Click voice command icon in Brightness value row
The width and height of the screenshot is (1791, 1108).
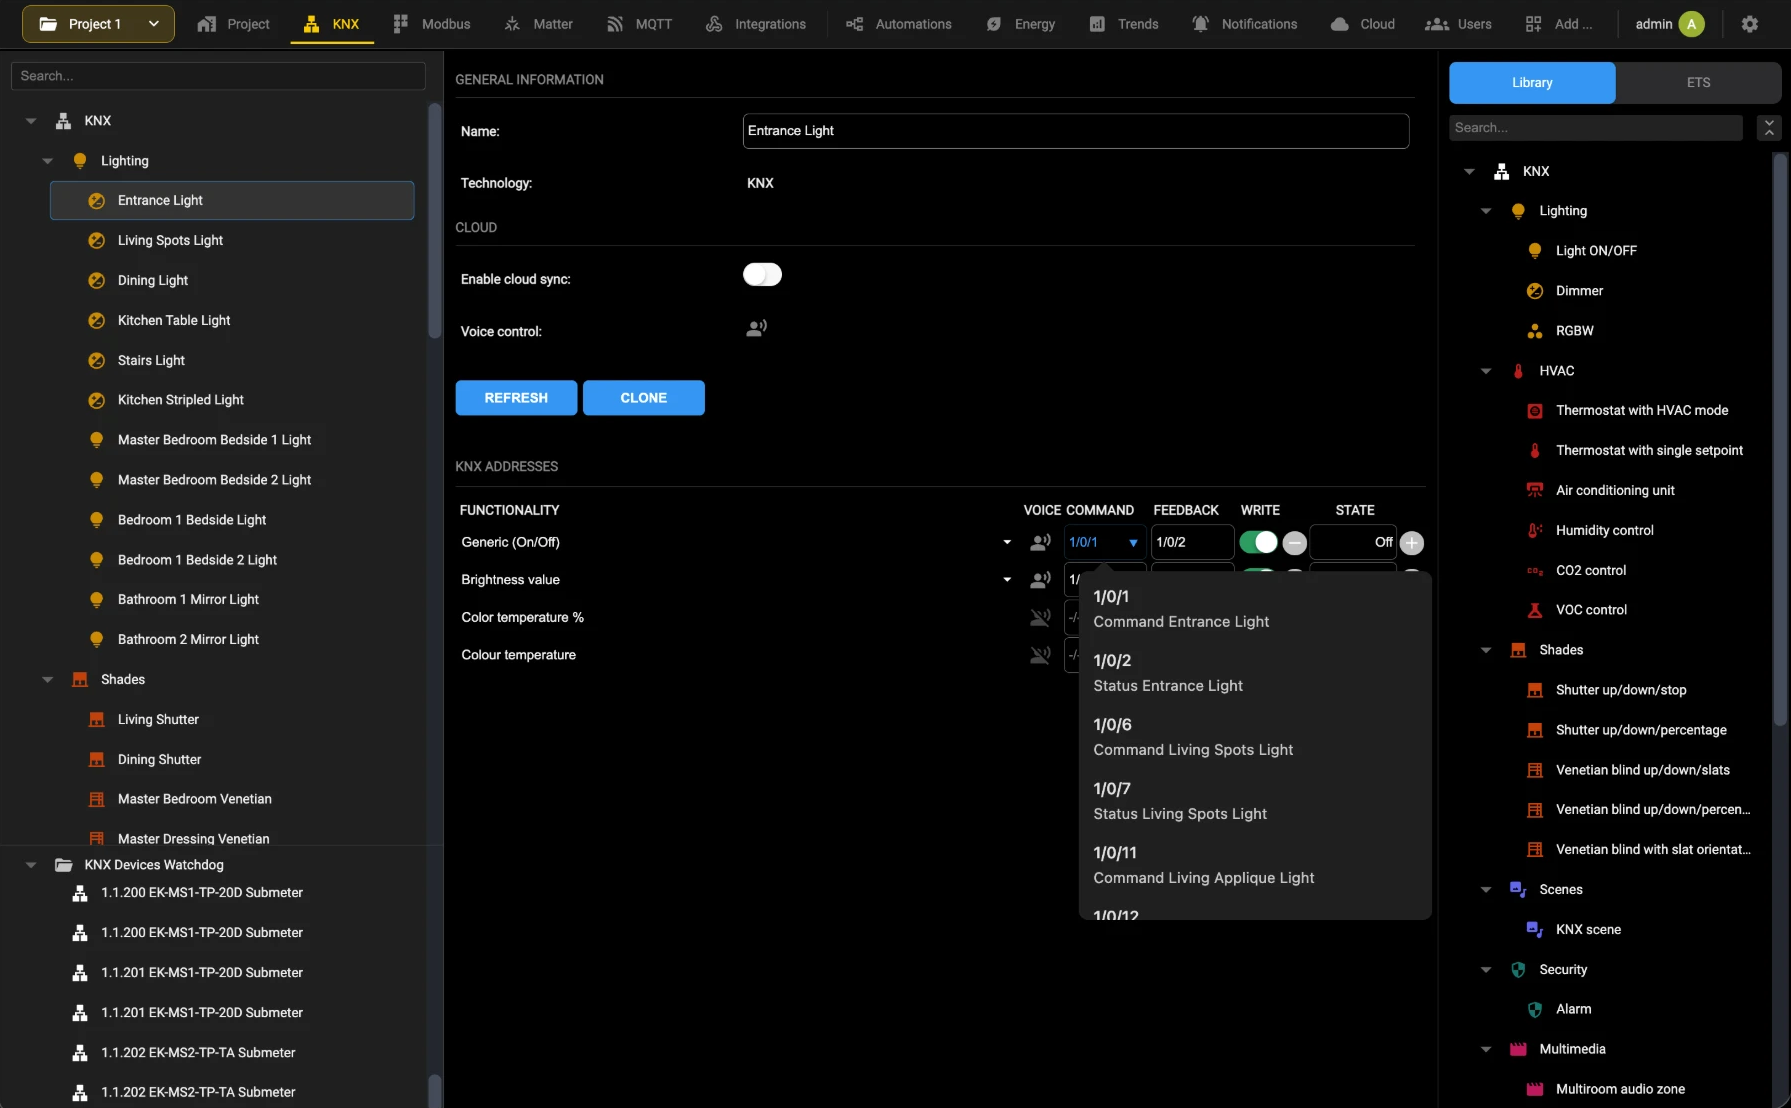point(1040,580)
